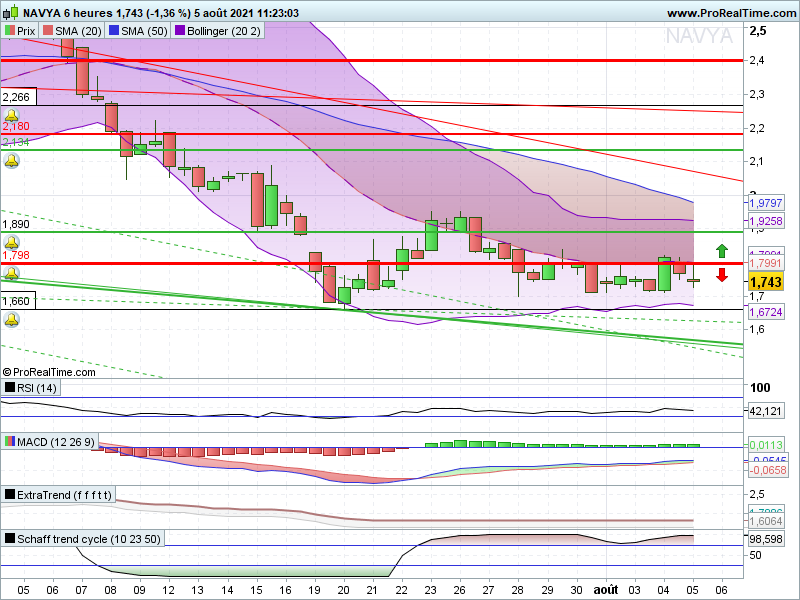
Task: Click the red 2,180 level label
Action: [16, 126]
